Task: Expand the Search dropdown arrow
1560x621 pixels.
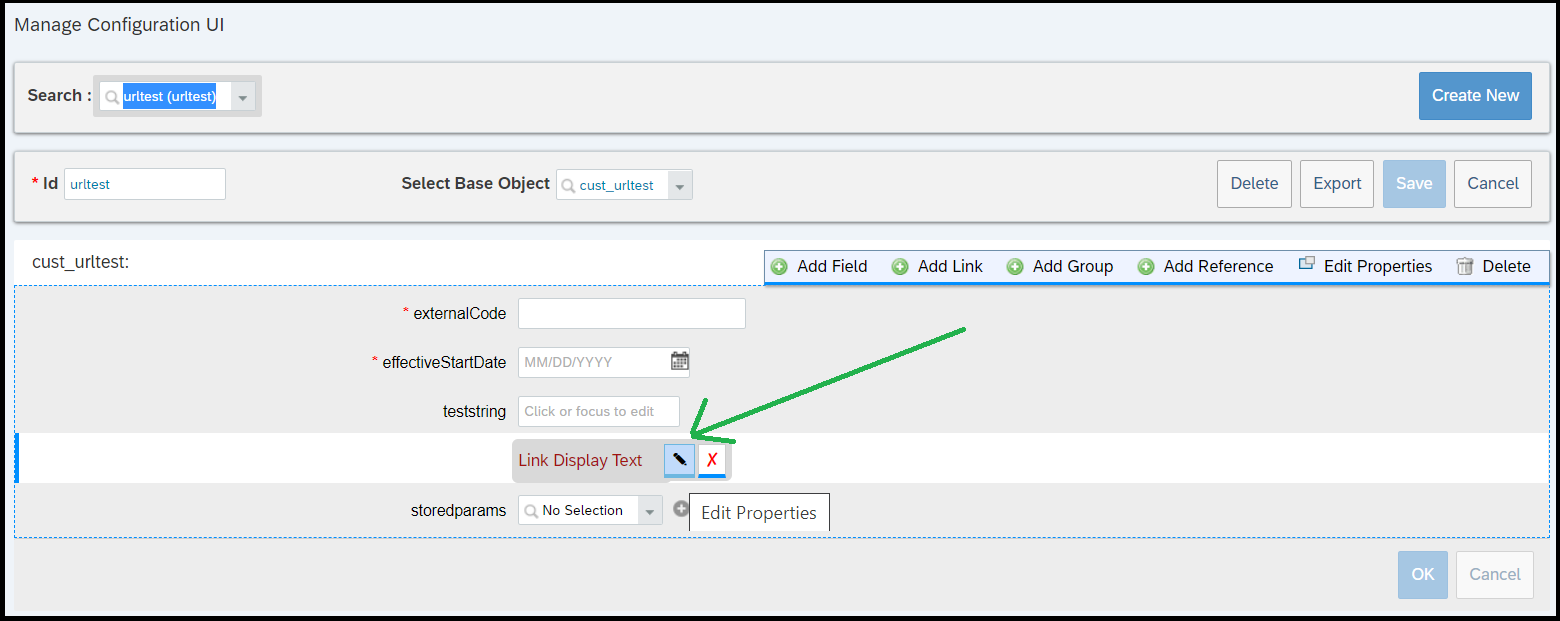Action: (243, 97)
